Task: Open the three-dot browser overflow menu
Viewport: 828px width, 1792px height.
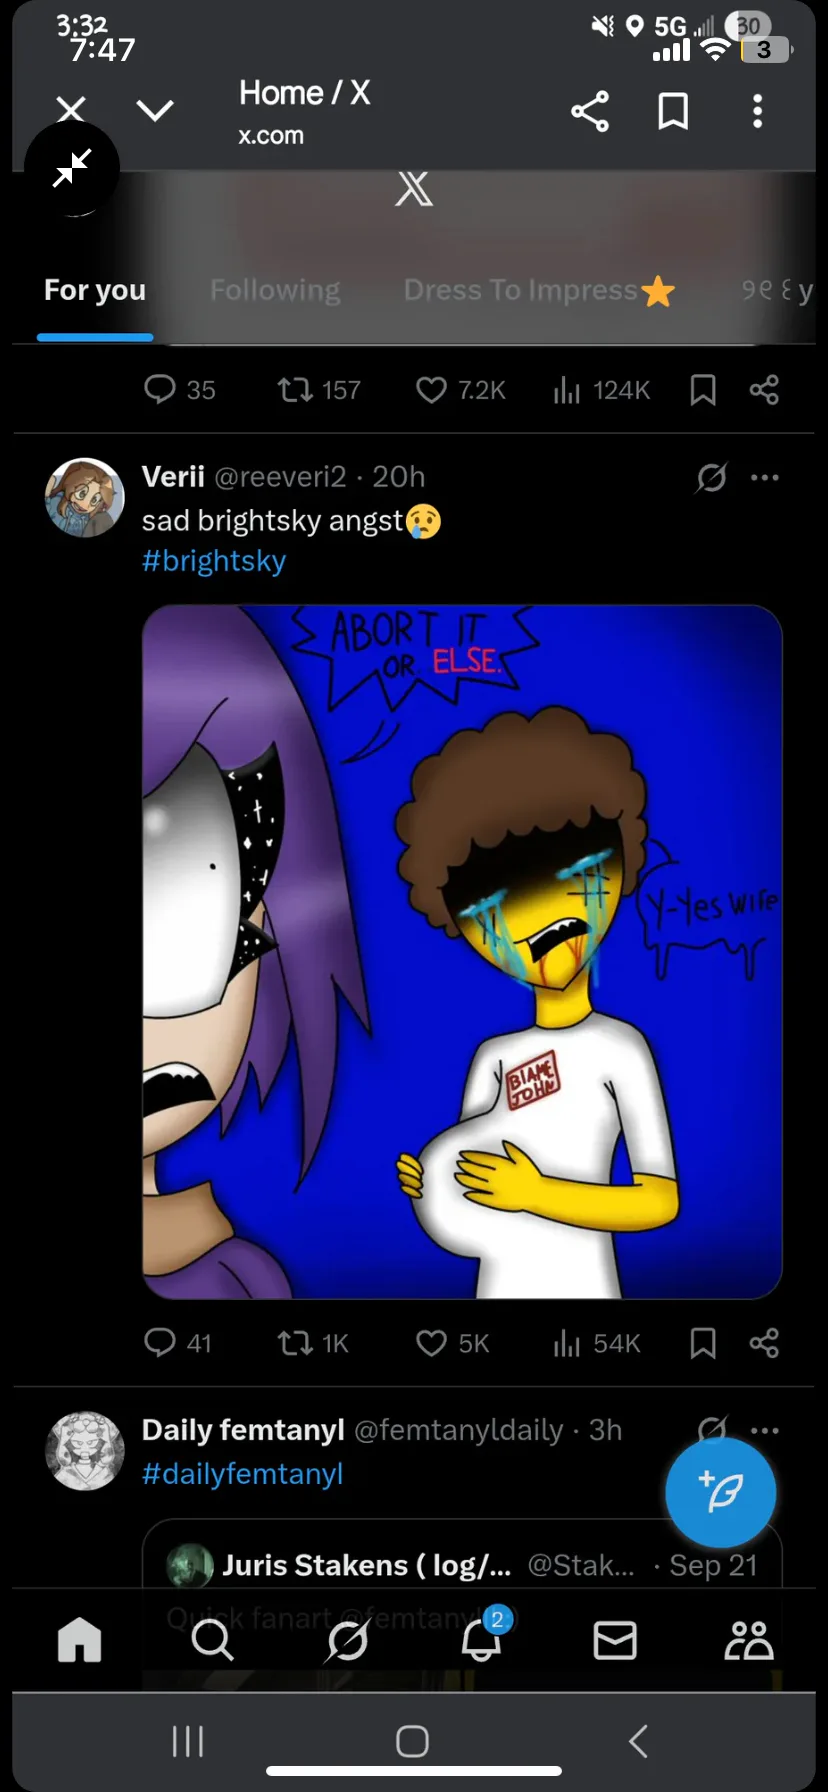Action: coord(757,111)
